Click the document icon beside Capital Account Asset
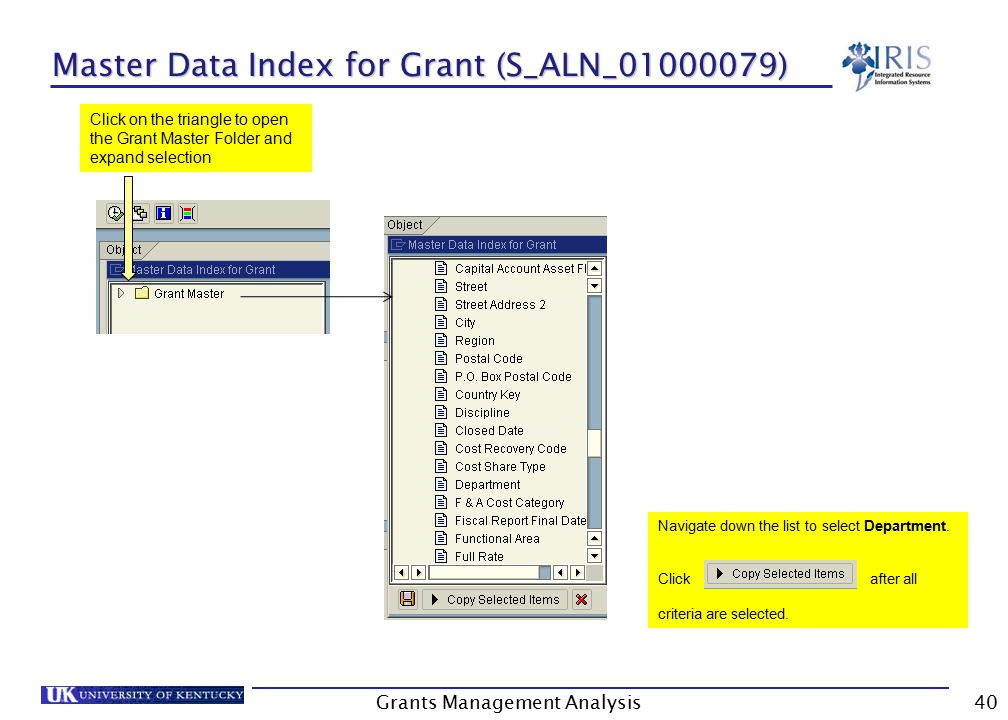1008x720 pixels. pyautogui.click(x=441, y=268)
